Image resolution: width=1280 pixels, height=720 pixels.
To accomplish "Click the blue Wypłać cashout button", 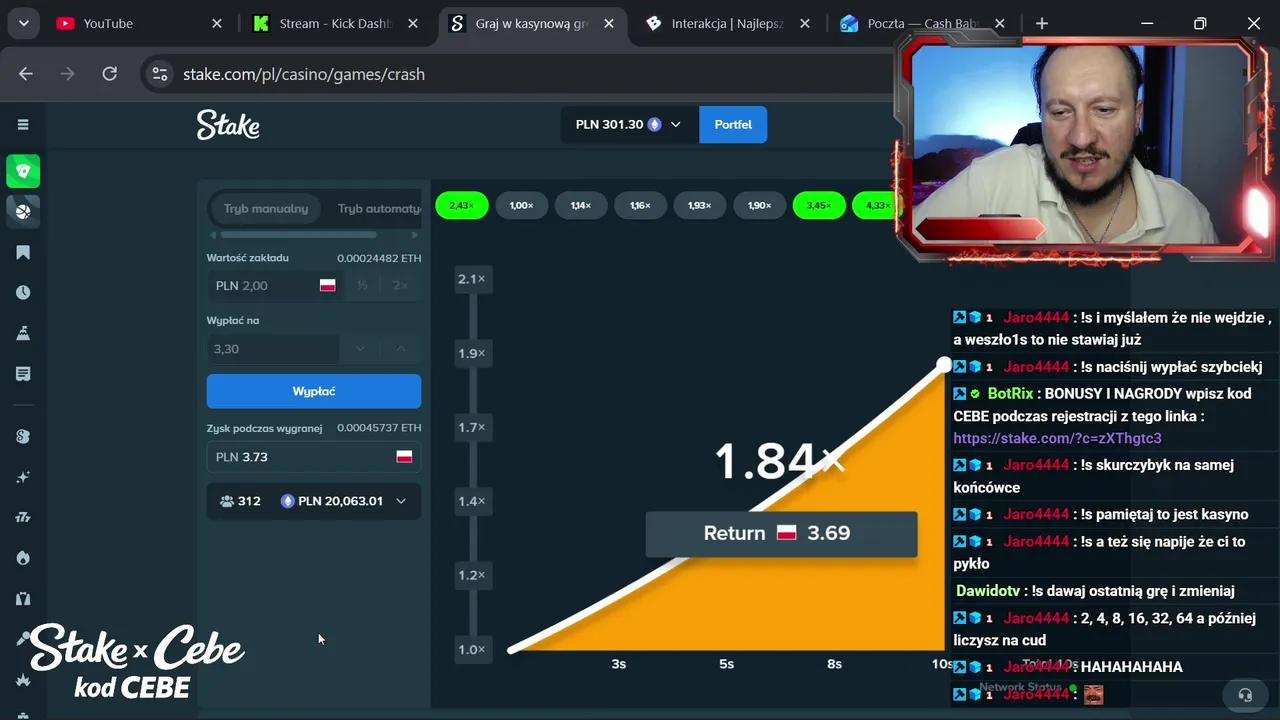I will click(314, 391).
